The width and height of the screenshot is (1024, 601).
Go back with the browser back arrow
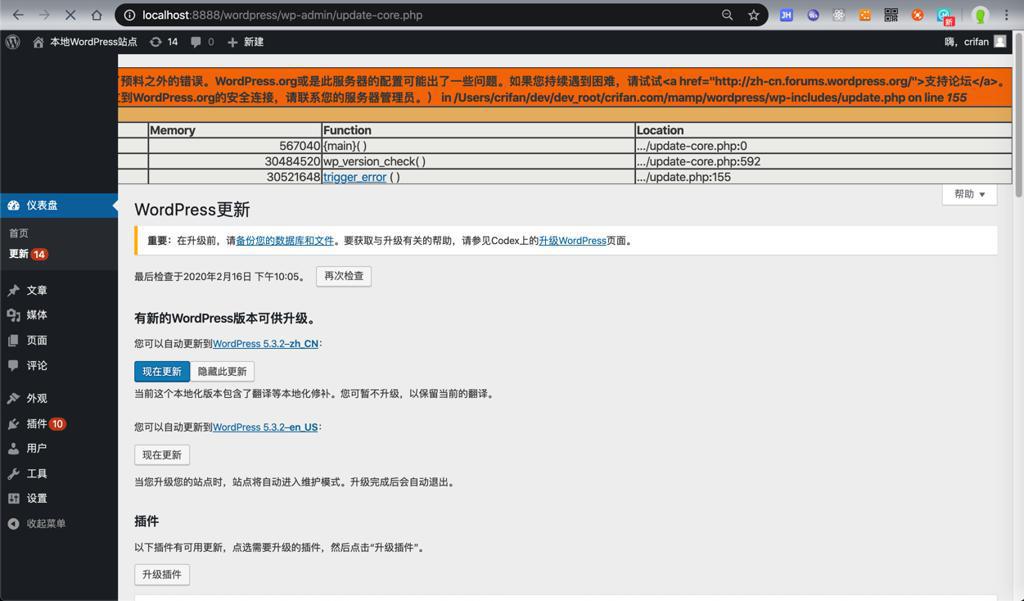[x=18, y=15]
